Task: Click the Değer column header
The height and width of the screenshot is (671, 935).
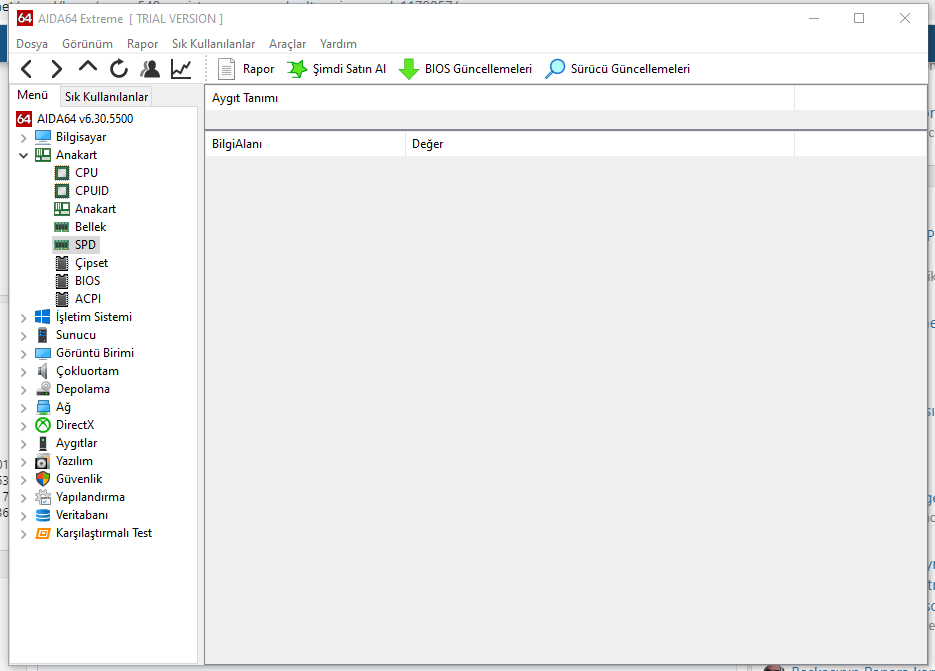Action: click(x=600, y=144)
